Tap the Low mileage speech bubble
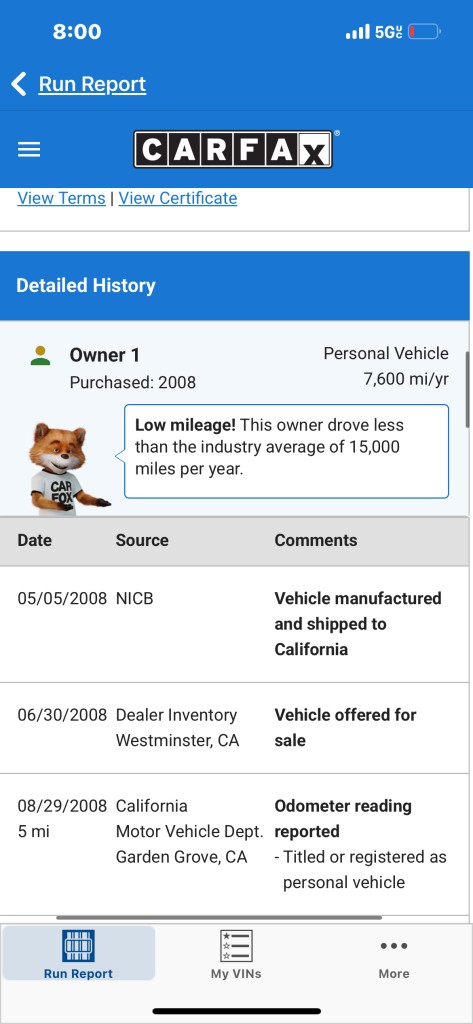Image resolution: width=473 pixels, height=1024 pixels. pyautogui.click(x=286, y=451)
